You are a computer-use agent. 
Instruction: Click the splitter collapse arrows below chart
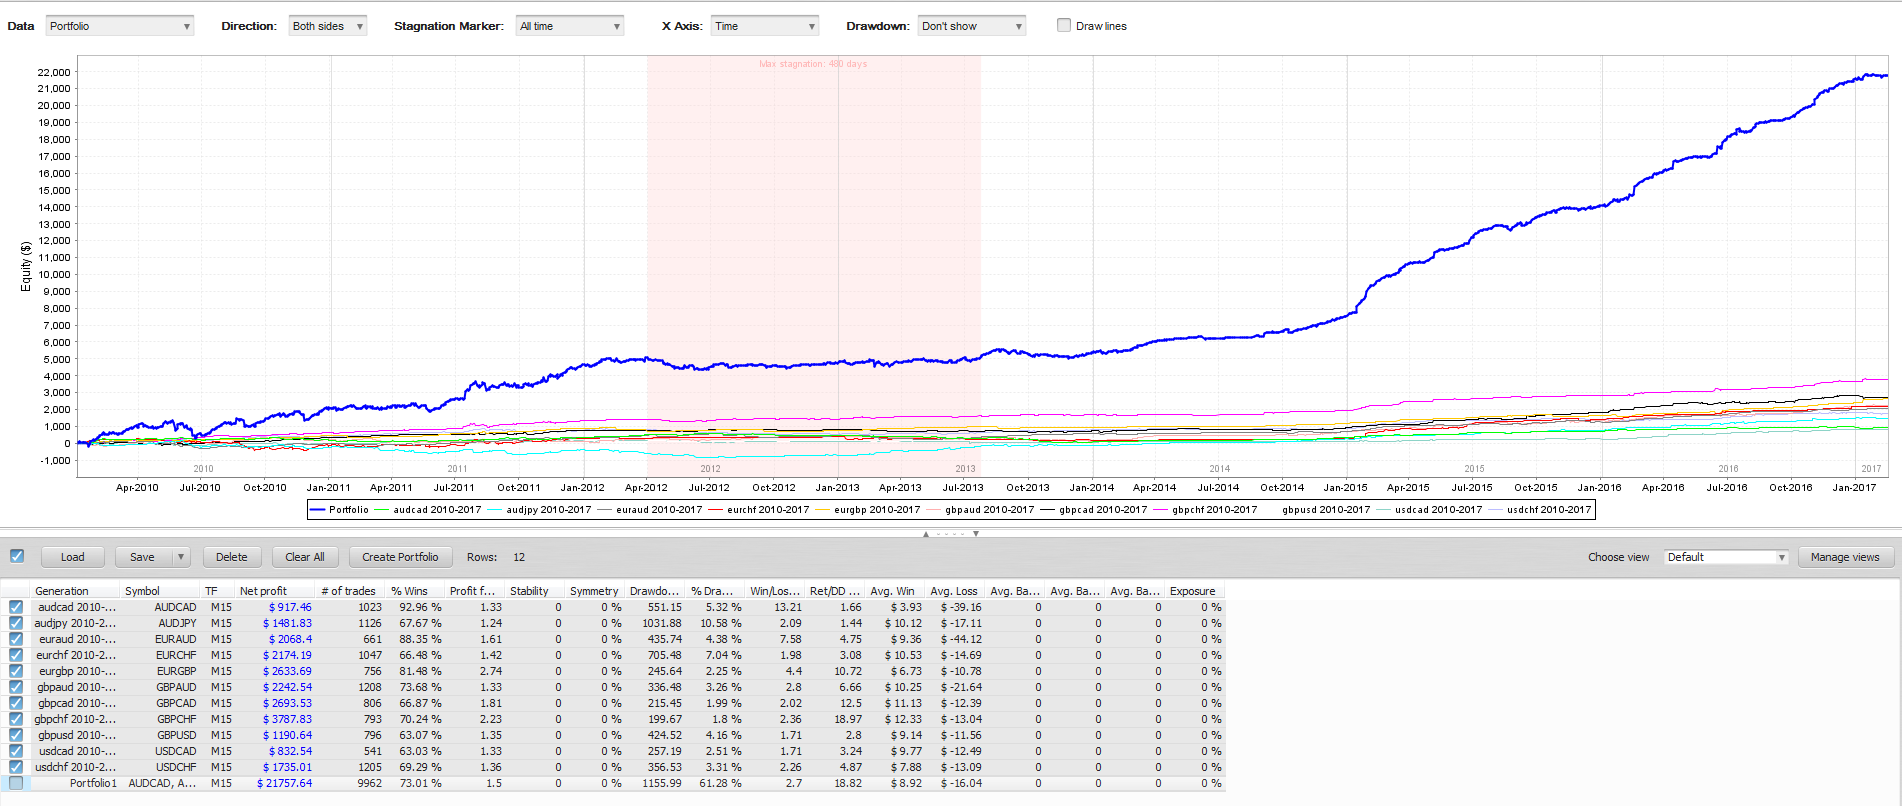[951, 534]
